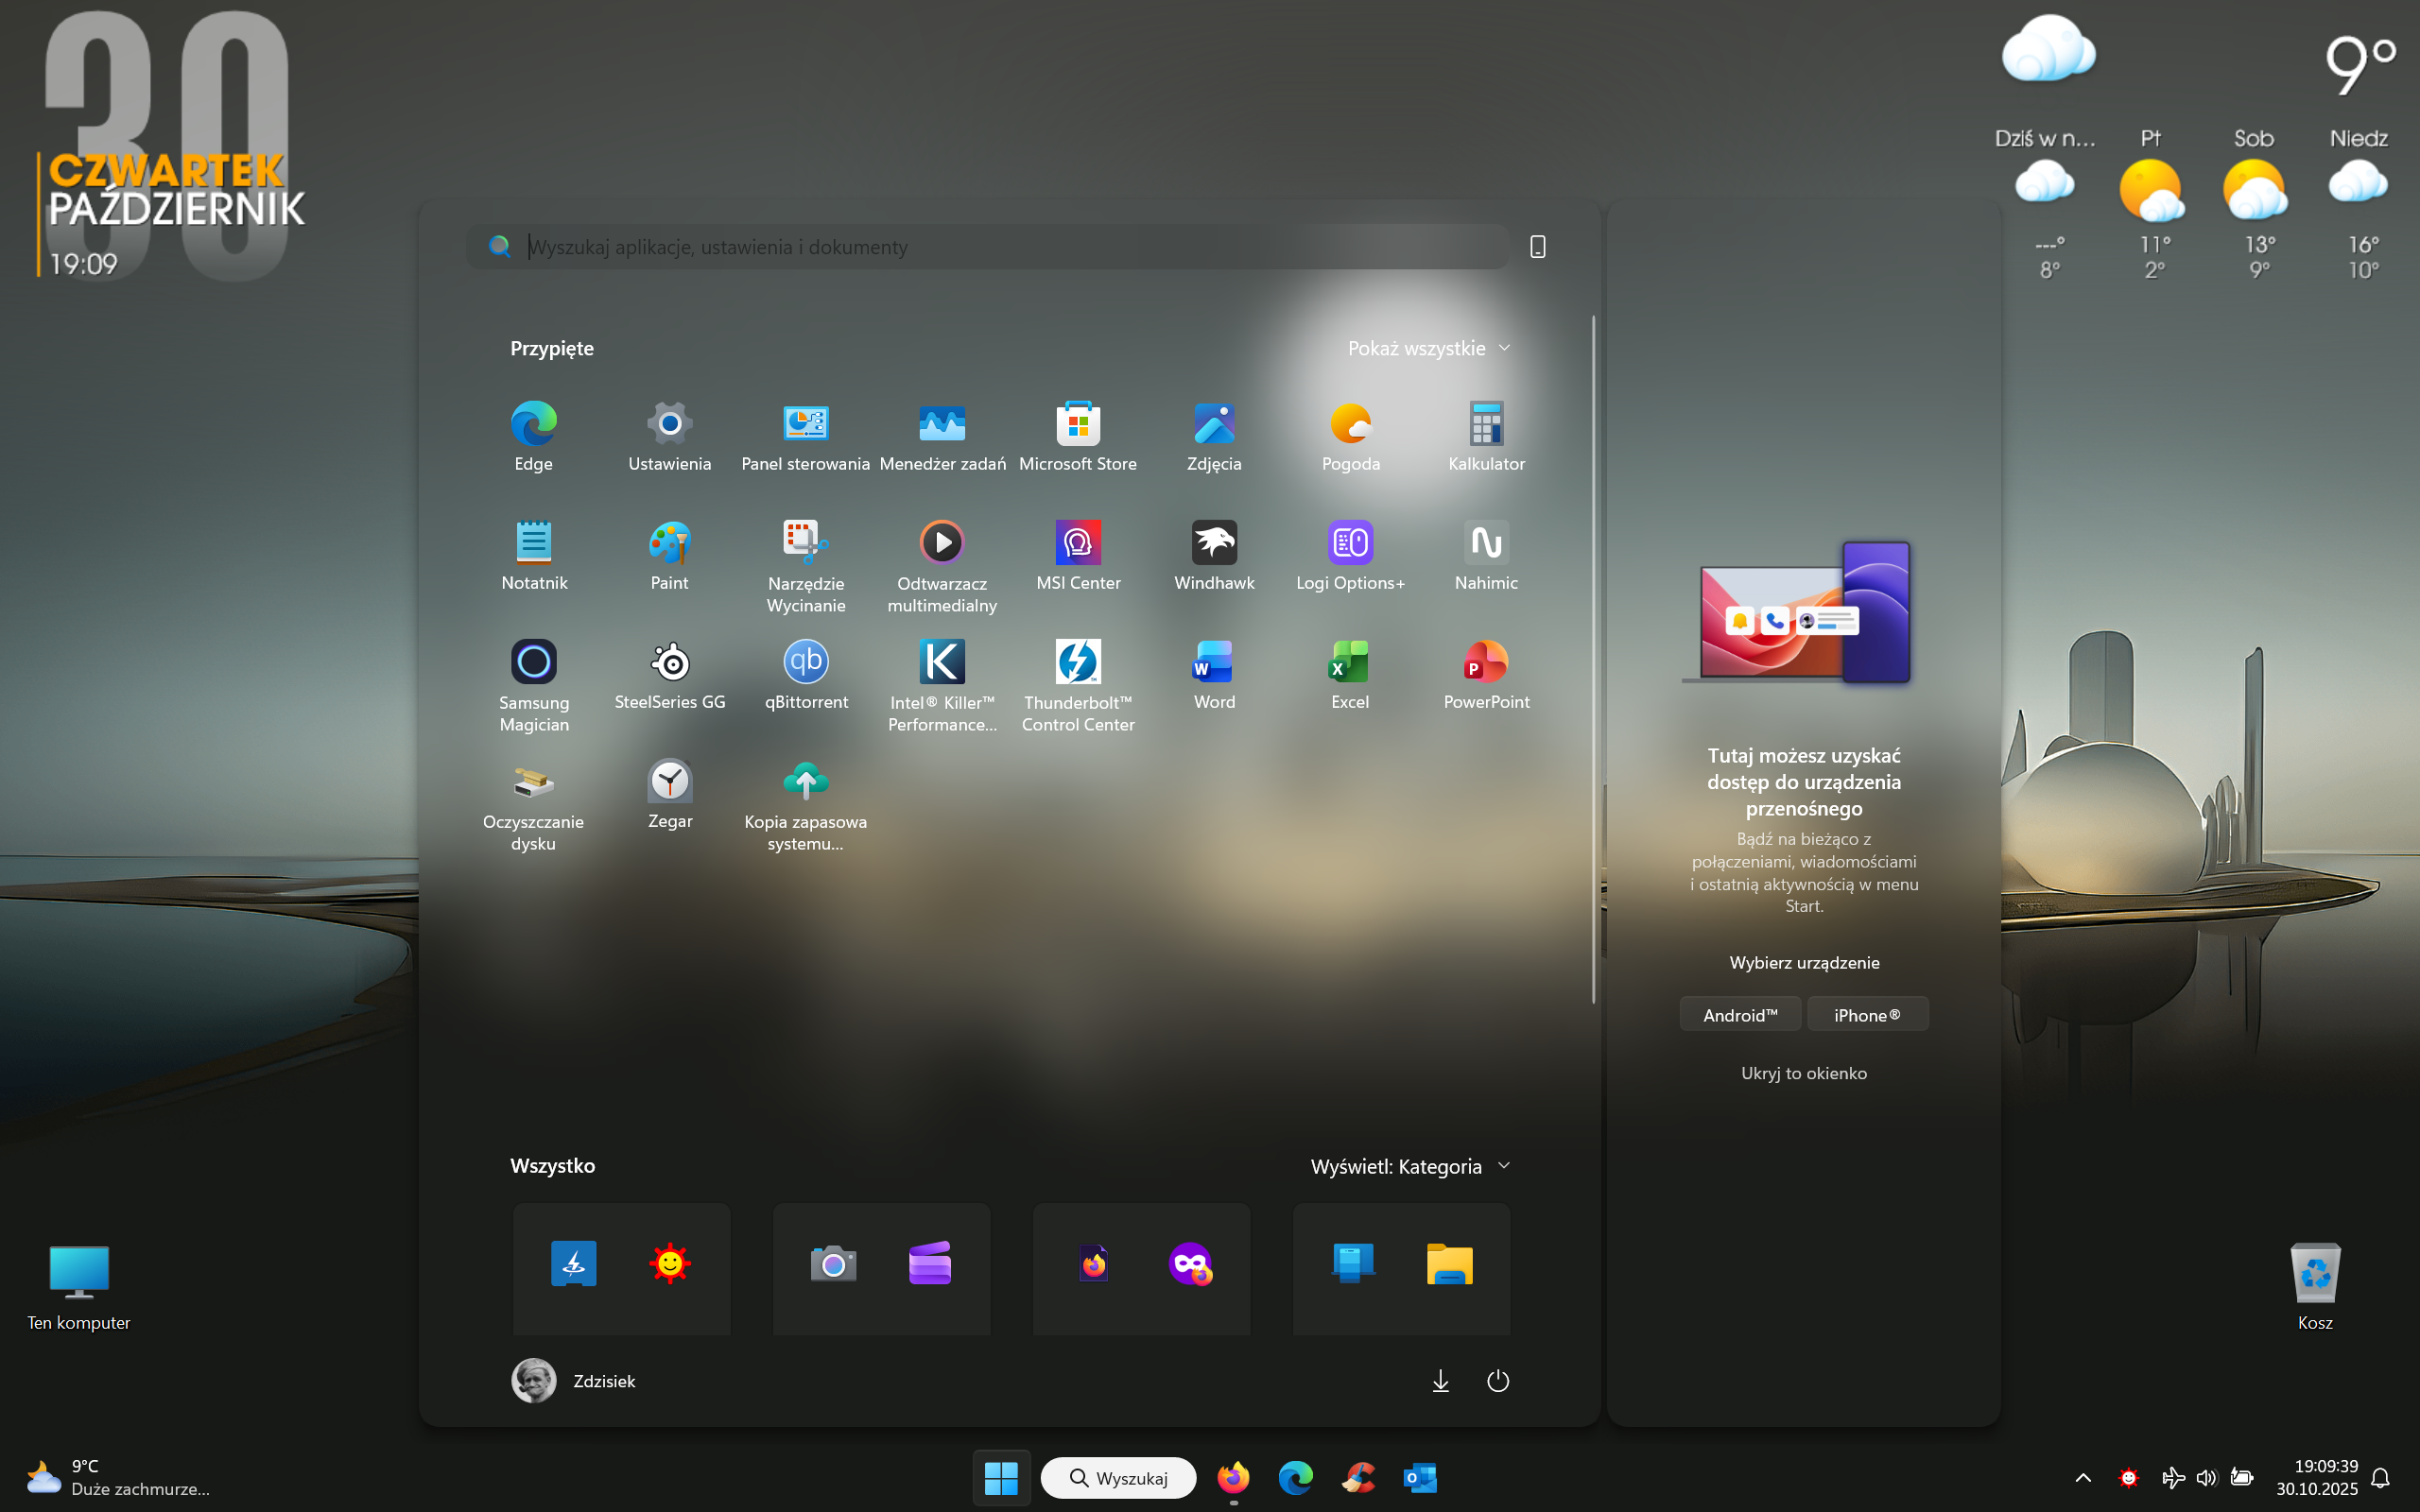Start MSI Center from pinned

point(1078,544)
